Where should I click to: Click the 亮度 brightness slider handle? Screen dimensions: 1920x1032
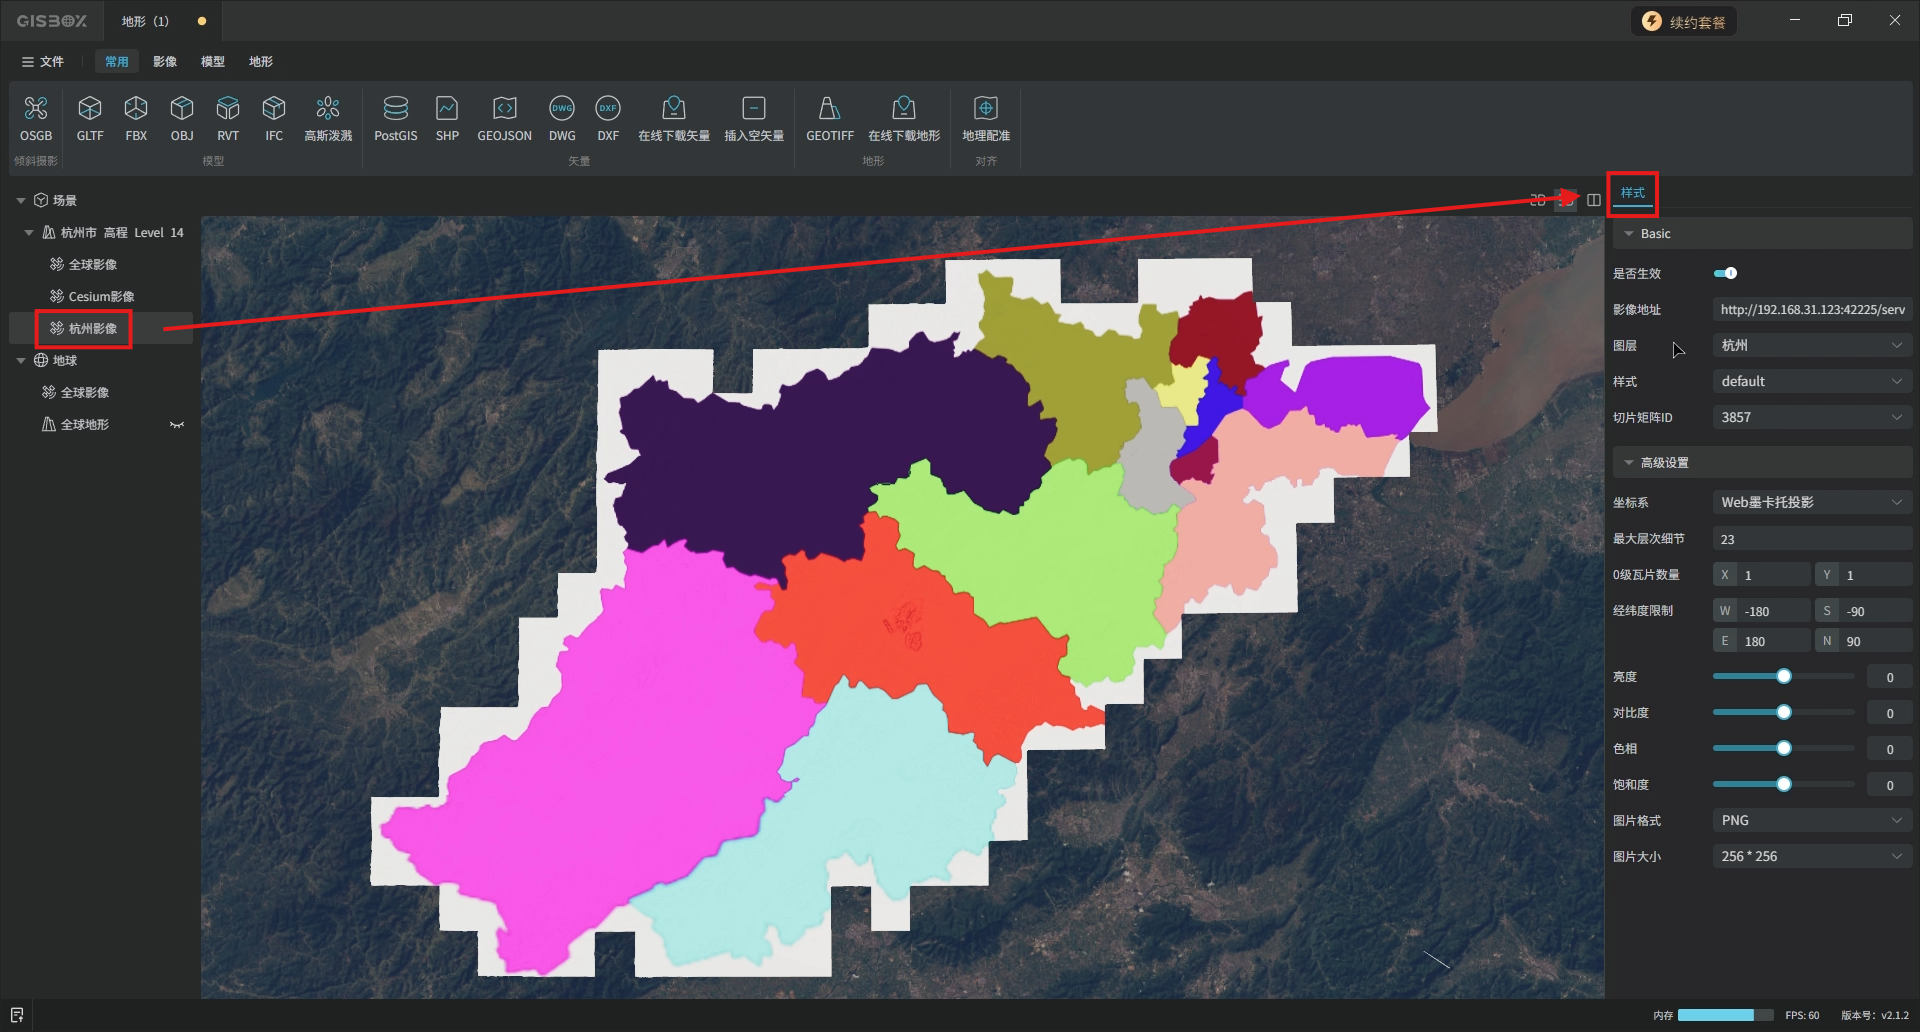coord(1784,677)
